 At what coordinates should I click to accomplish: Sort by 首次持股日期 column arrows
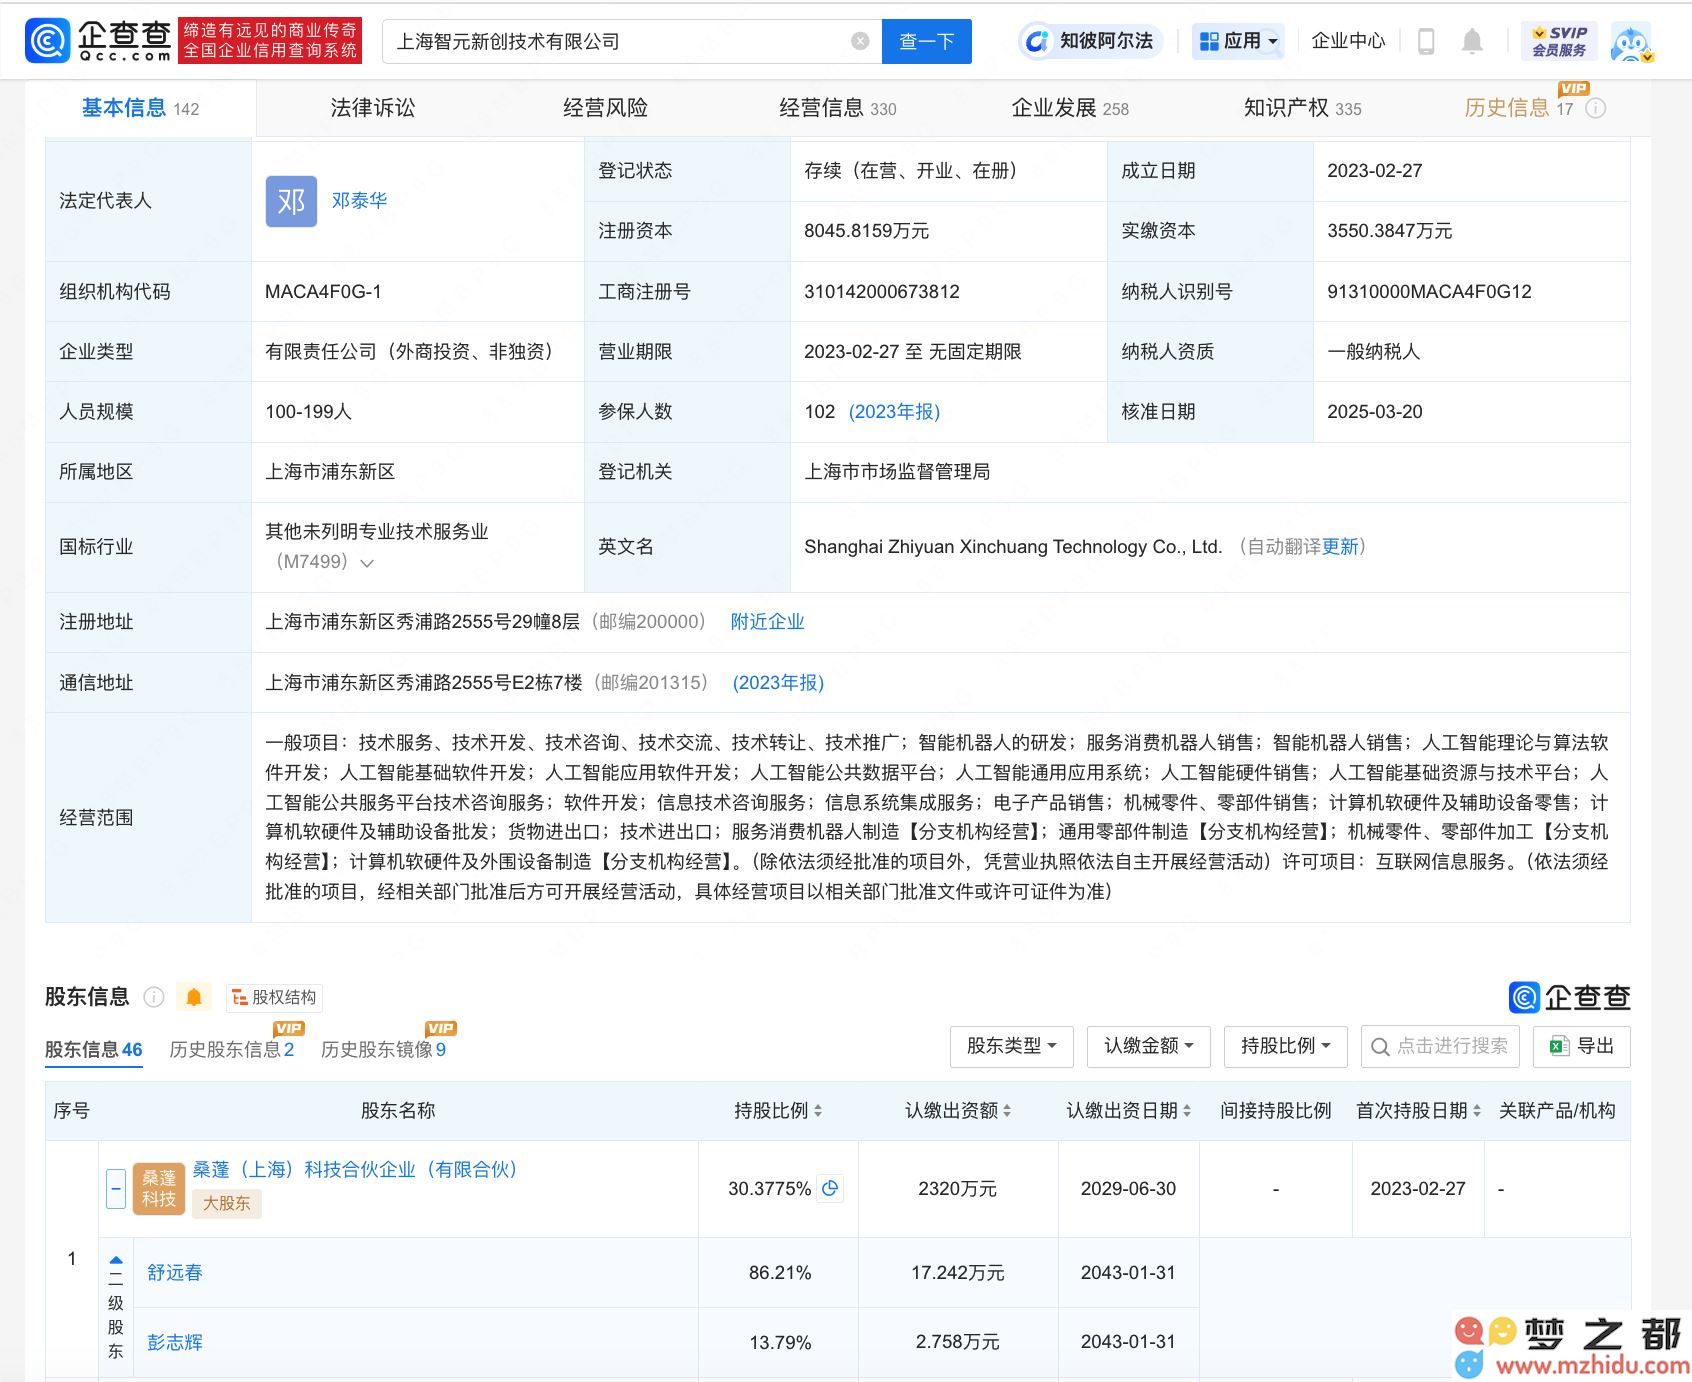1476,1111
